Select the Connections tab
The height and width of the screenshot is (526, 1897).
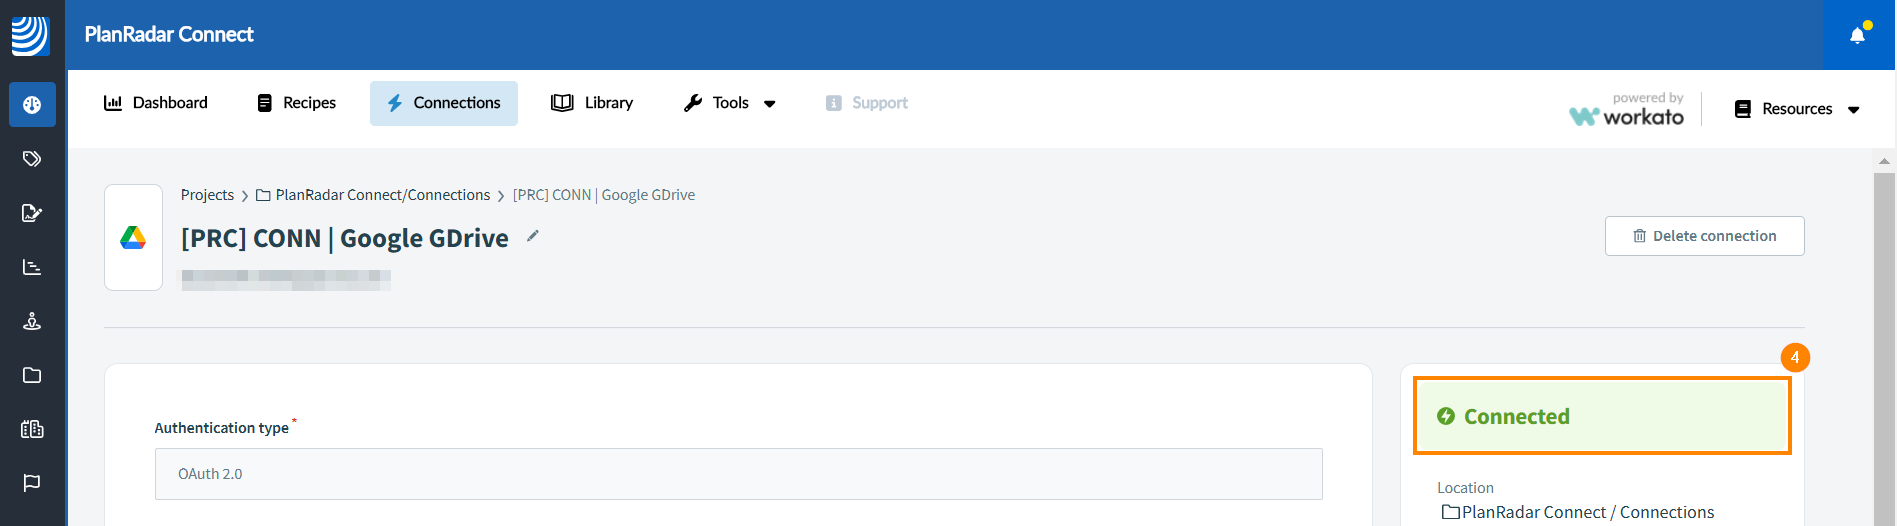[444, 103]
